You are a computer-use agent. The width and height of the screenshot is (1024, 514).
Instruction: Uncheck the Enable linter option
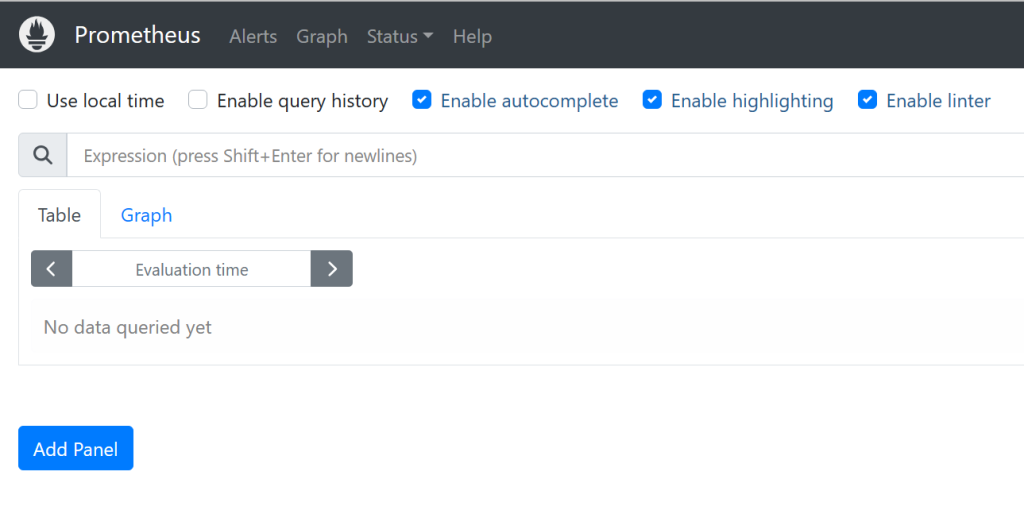[868, 100]
